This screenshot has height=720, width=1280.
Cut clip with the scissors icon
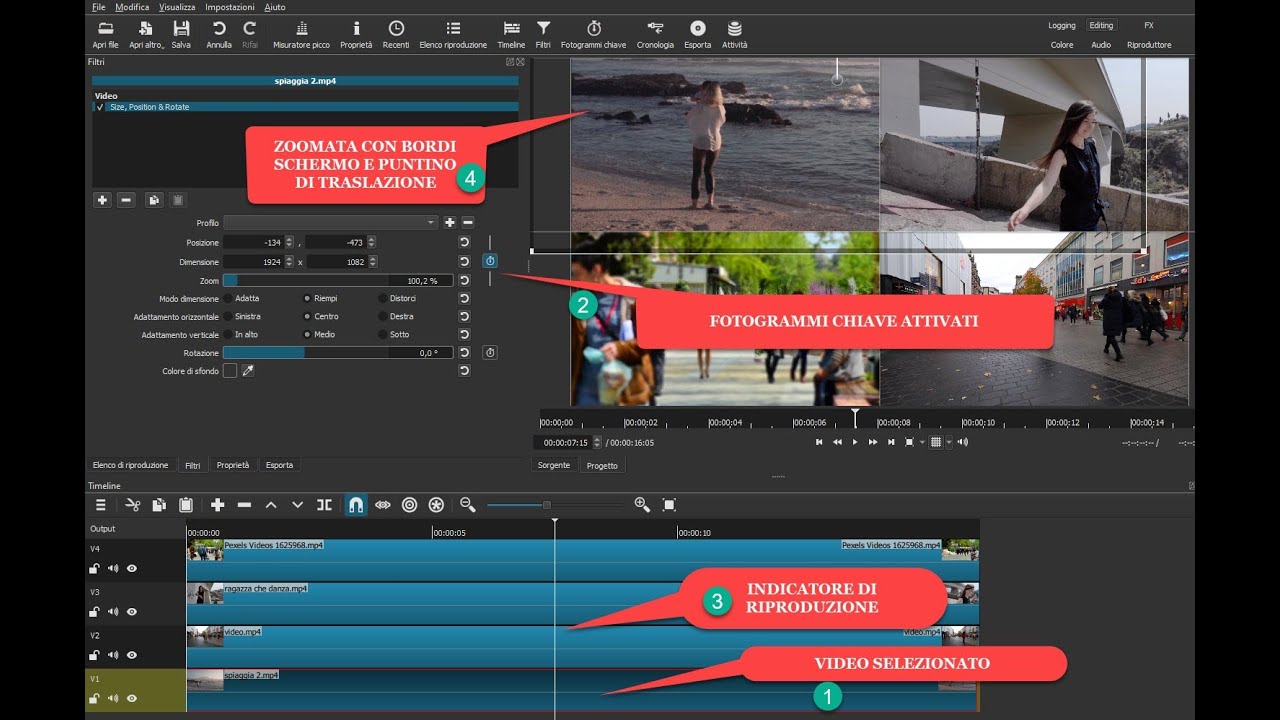click(132, 505)
